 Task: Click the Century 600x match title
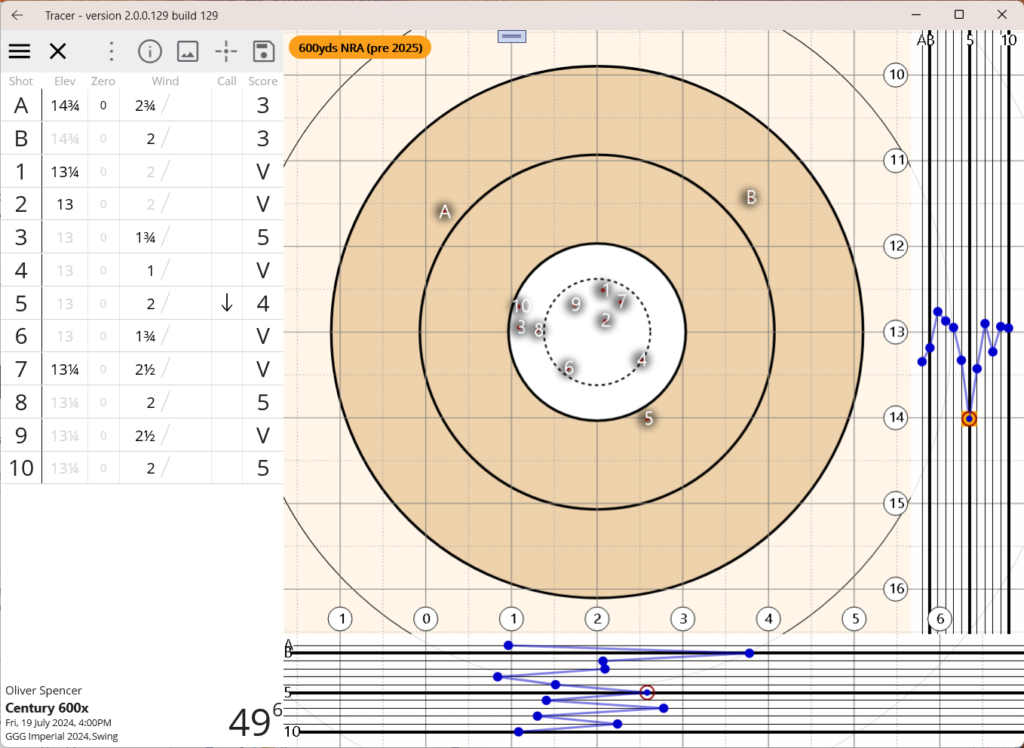coord(47,708)
